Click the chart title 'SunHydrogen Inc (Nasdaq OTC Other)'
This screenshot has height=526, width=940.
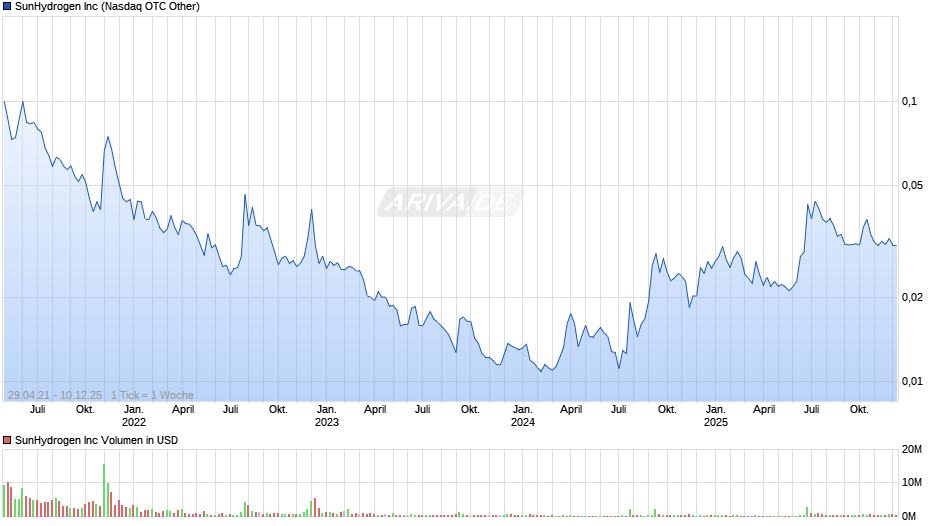[107, 7]
